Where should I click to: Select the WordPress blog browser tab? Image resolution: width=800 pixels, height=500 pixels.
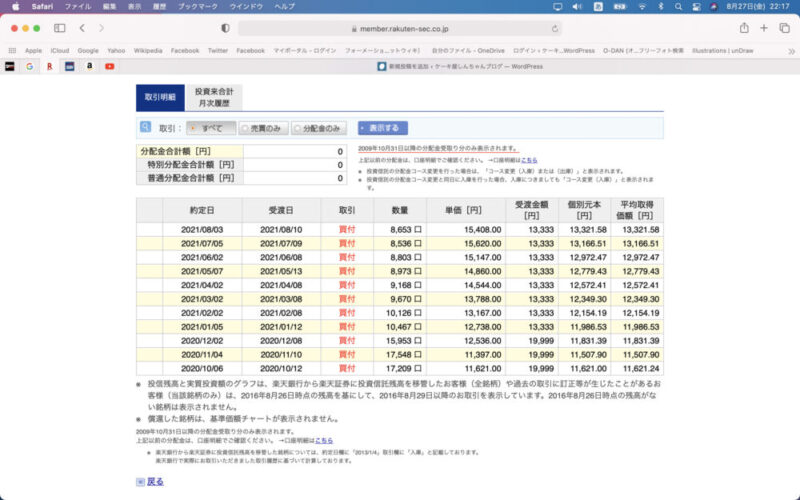(x=460, y=66)
